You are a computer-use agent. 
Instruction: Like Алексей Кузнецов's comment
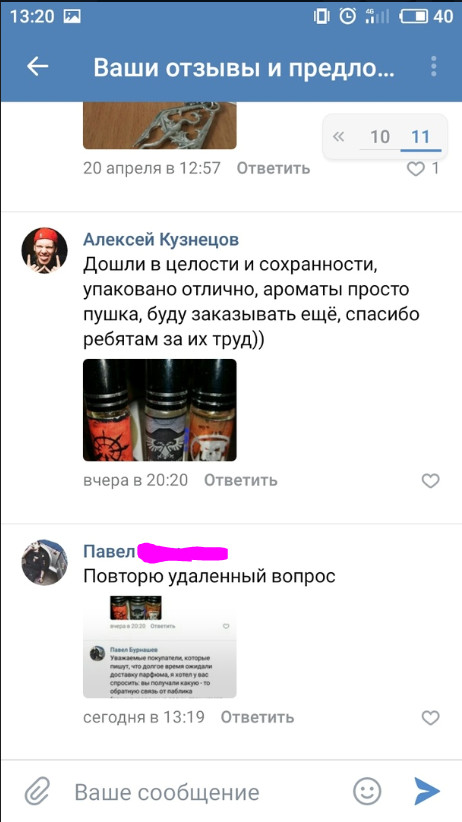pos(431,481)
